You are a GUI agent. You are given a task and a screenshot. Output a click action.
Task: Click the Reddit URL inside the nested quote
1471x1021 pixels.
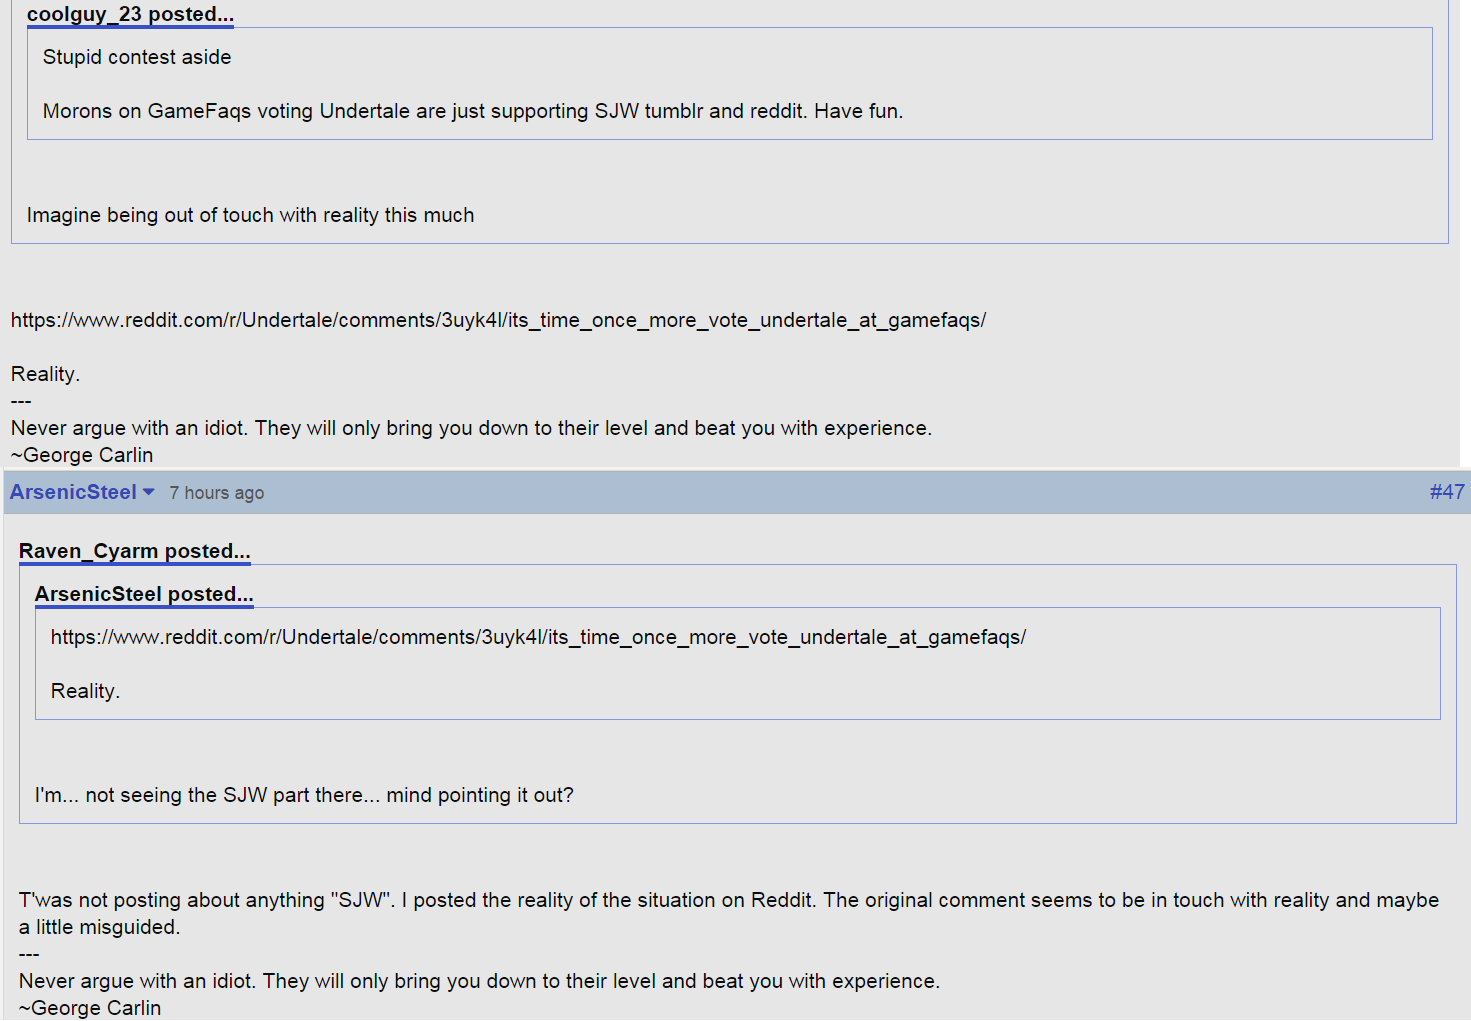(x=538, y=637)
